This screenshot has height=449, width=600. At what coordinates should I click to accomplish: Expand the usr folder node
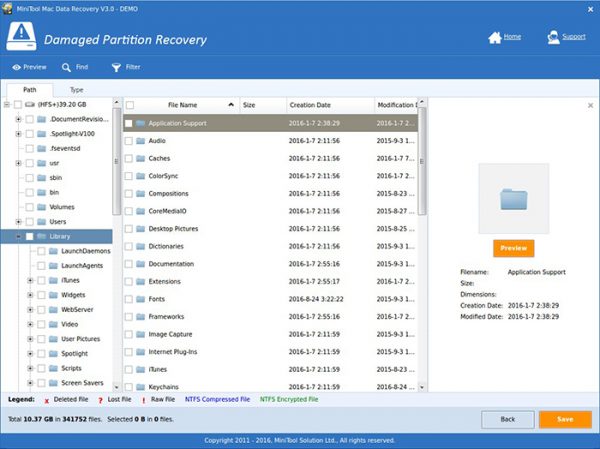(x=18, y=163)
